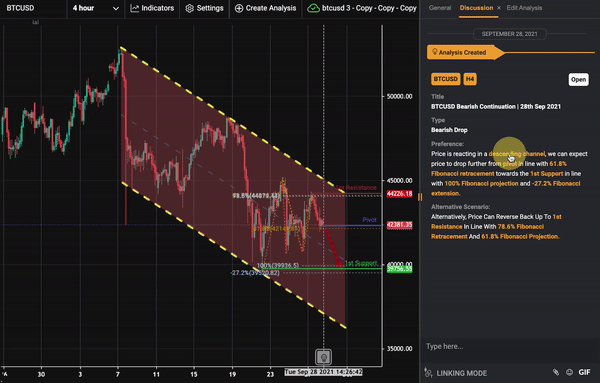Click the 44226.18 resistance price label

[x=399, y=194]
